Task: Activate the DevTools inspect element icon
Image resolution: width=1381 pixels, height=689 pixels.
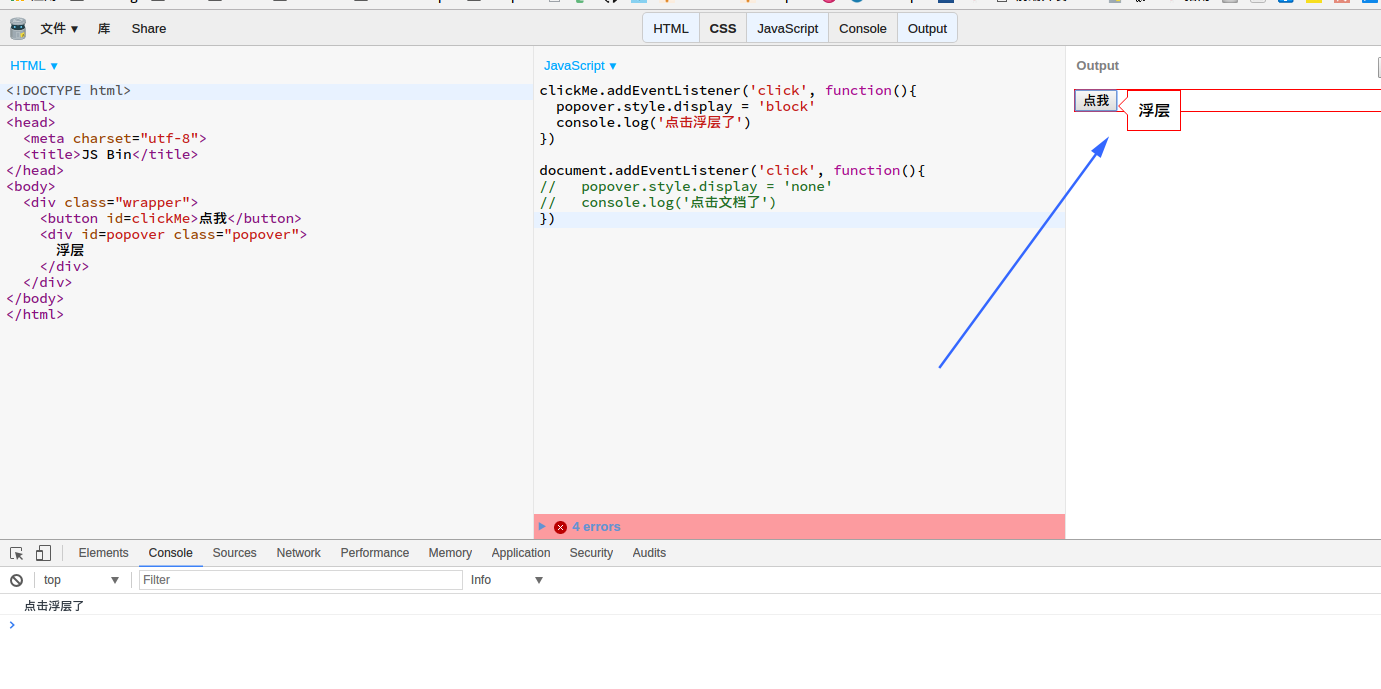Action: click(17, 553)
